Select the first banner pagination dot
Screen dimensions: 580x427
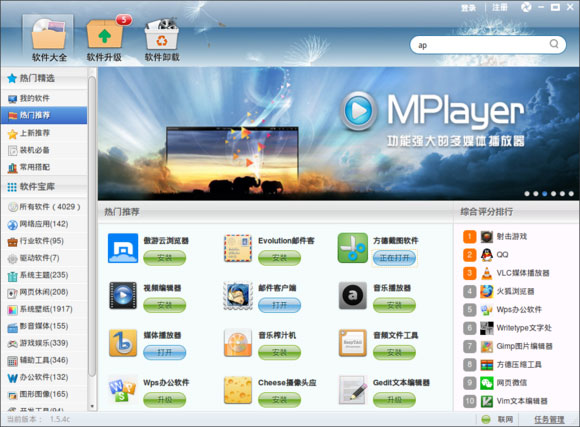[x=527, y=194]
